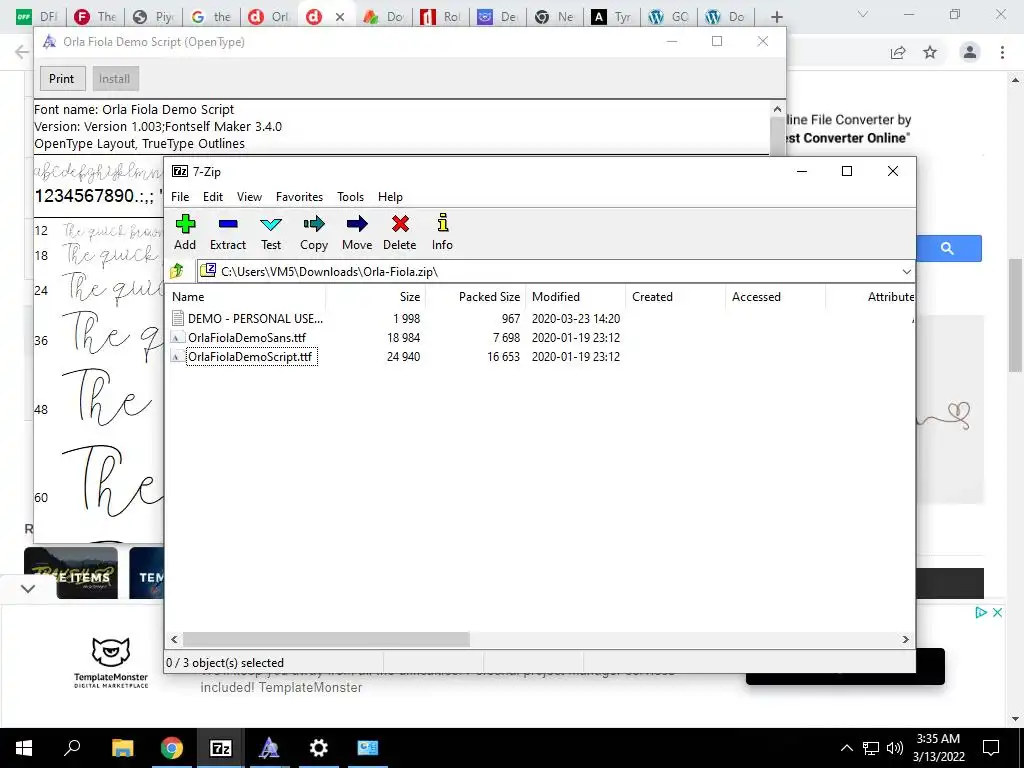The width and height of the screenshot is (1024, 768).
Task: Open Windows Start menu
Action: (24, 748)
